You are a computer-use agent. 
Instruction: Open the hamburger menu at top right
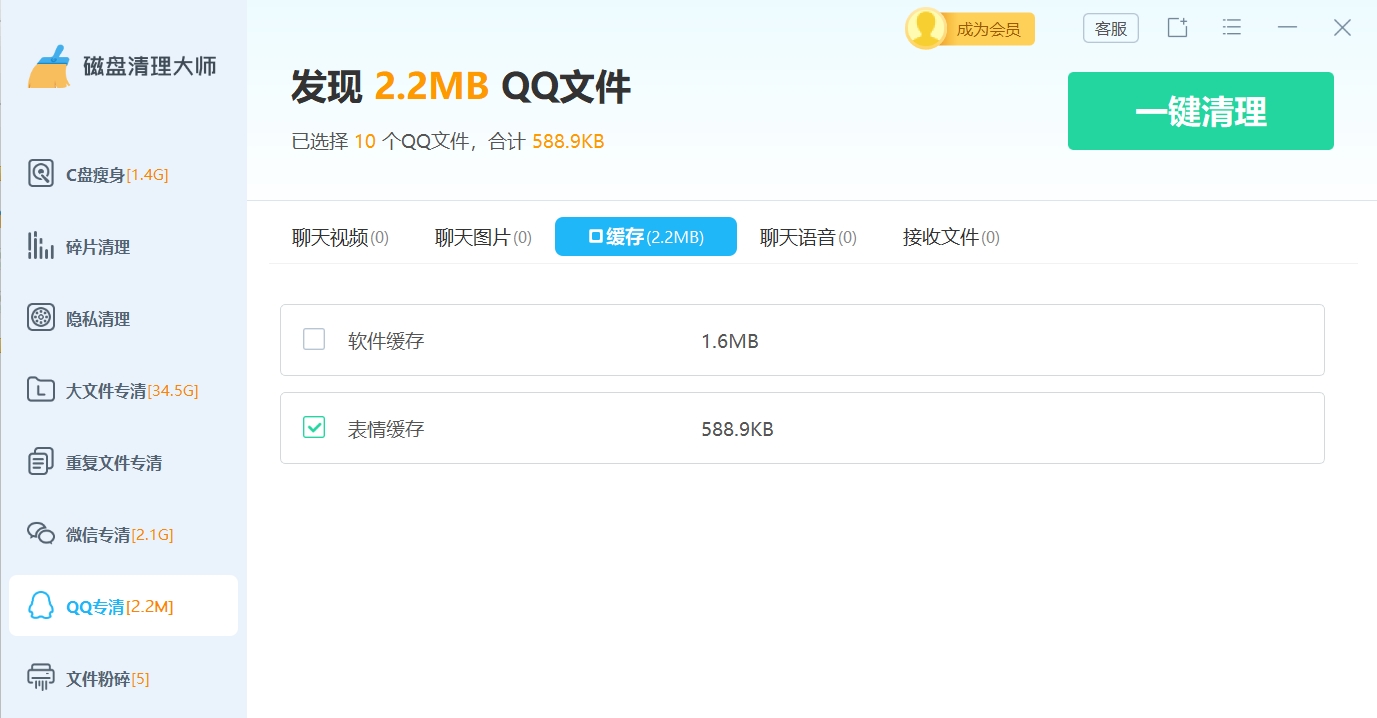click(x=1231, y=27)
